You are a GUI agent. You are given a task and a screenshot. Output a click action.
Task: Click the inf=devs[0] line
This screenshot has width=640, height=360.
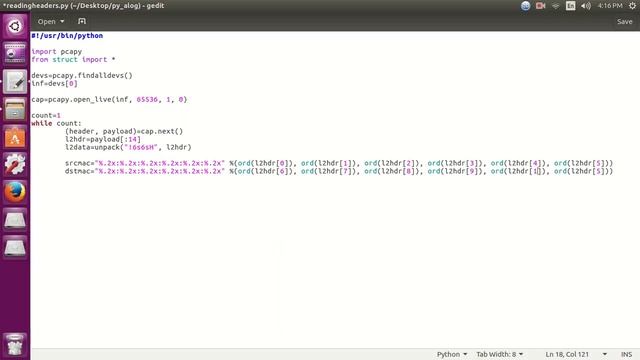tap(54, 84)
